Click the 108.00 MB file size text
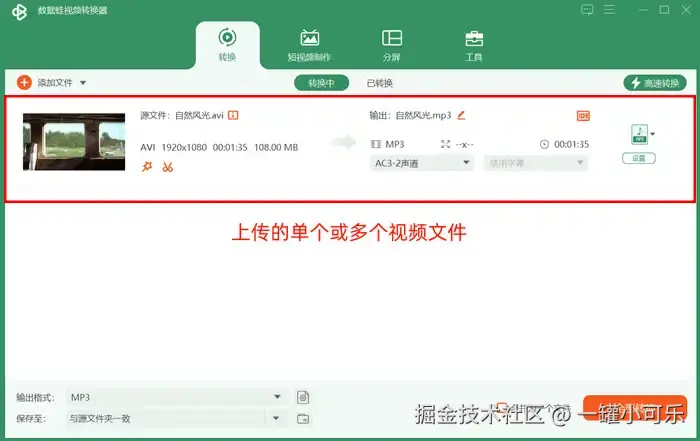 (276, 147)
